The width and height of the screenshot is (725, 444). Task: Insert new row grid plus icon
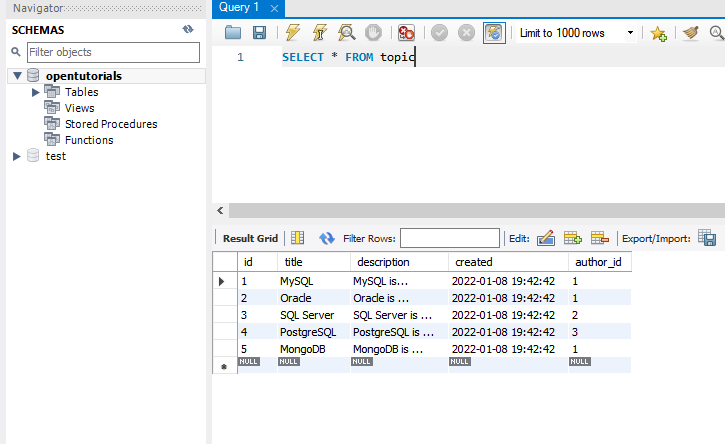(572, 238)
